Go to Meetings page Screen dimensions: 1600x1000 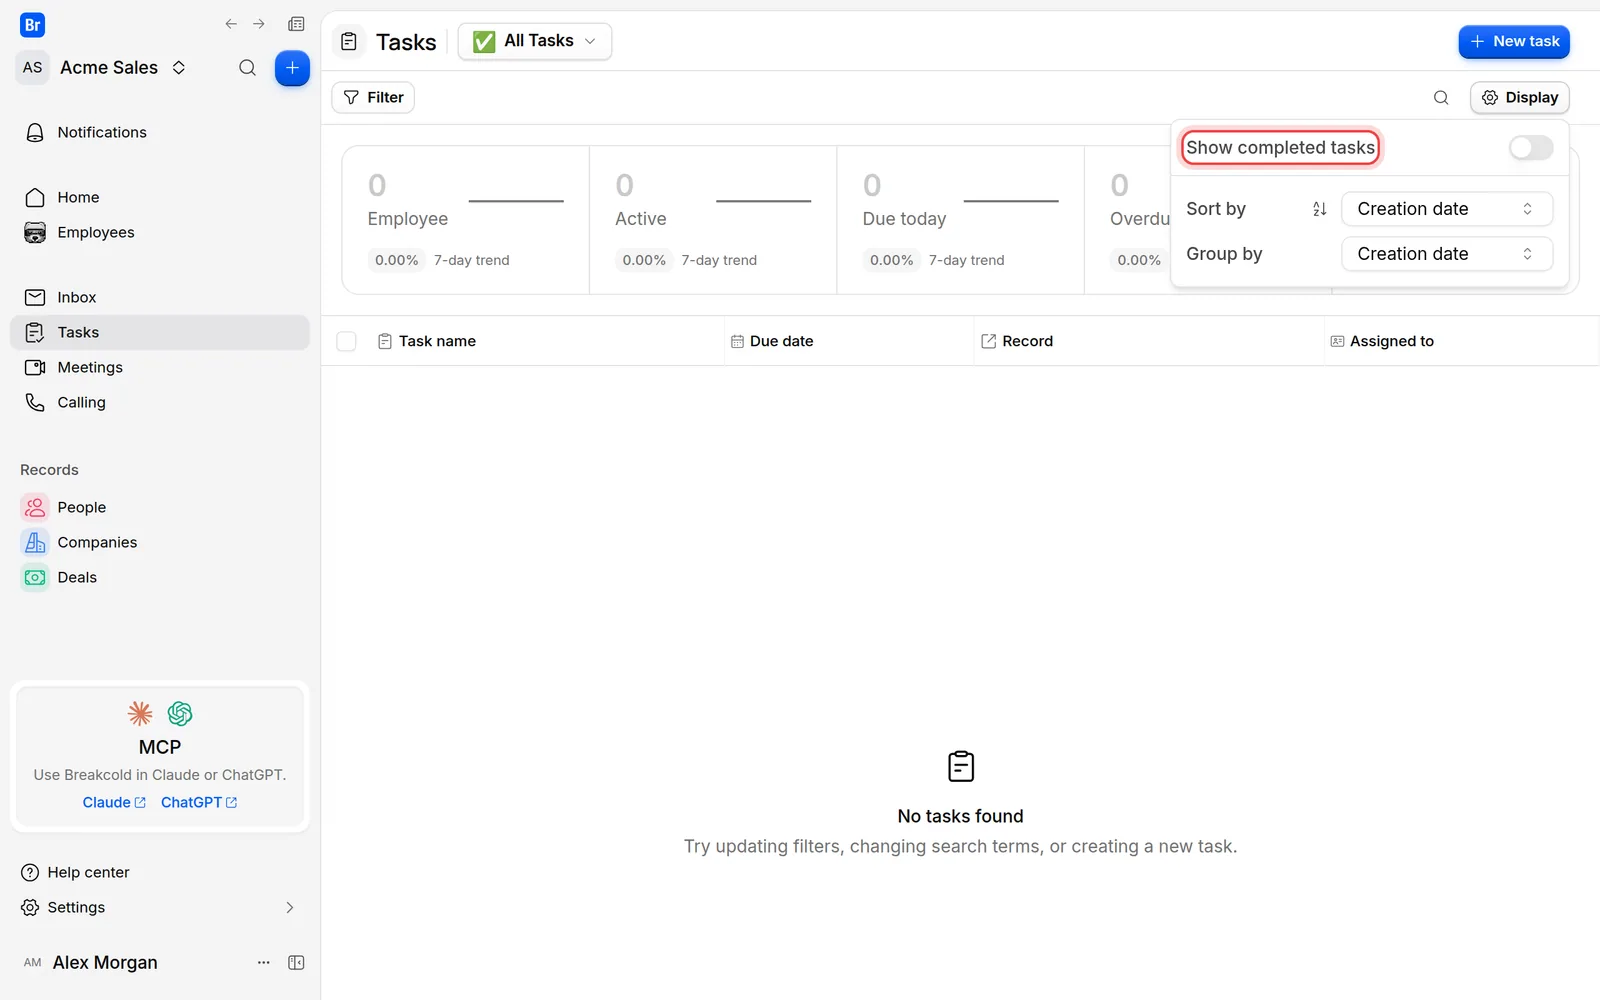pos(160,367)
